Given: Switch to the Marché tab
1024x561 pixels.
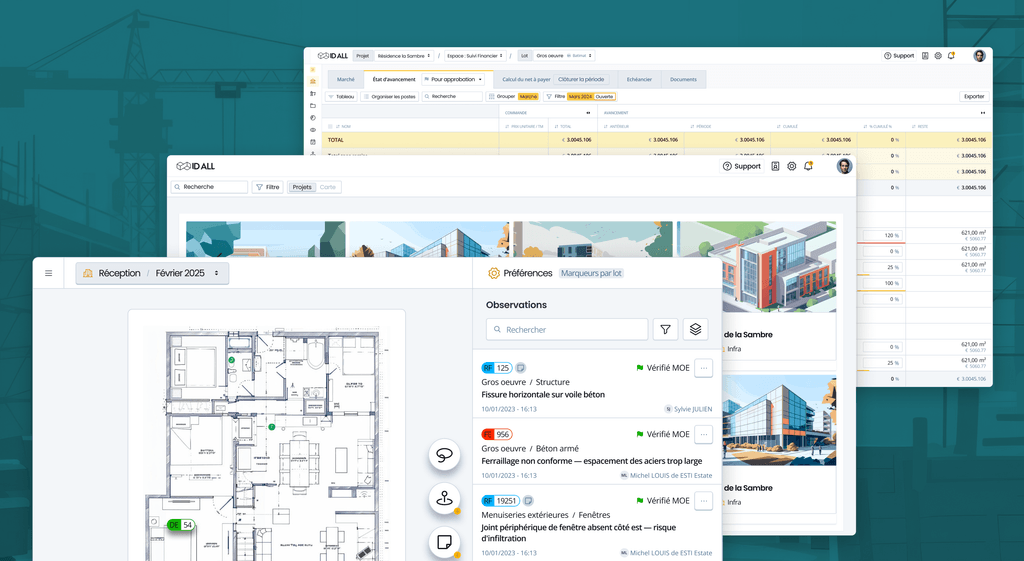Looking at the screenshot, I should (345, 80).
